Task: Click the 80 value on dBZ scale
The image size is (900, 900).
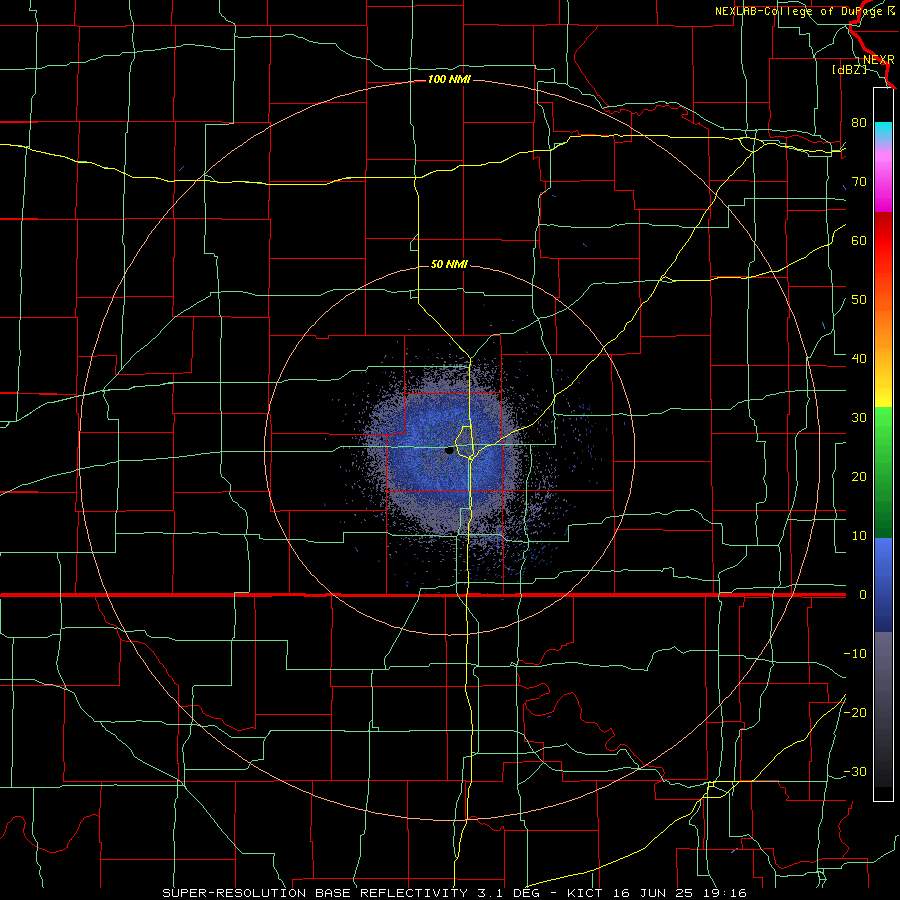Action: point(859,122)
